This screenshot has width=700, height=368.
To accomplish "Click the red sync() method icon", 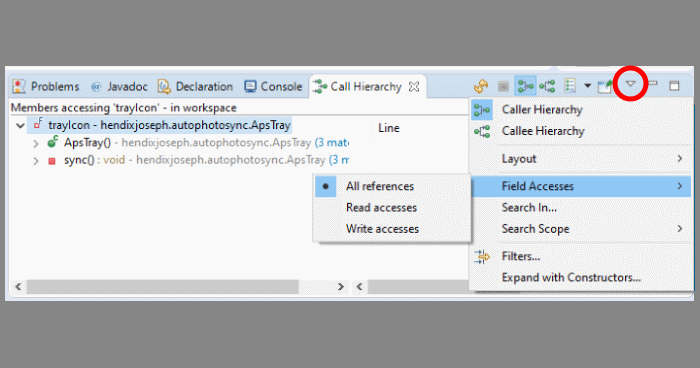I will 52,161.
